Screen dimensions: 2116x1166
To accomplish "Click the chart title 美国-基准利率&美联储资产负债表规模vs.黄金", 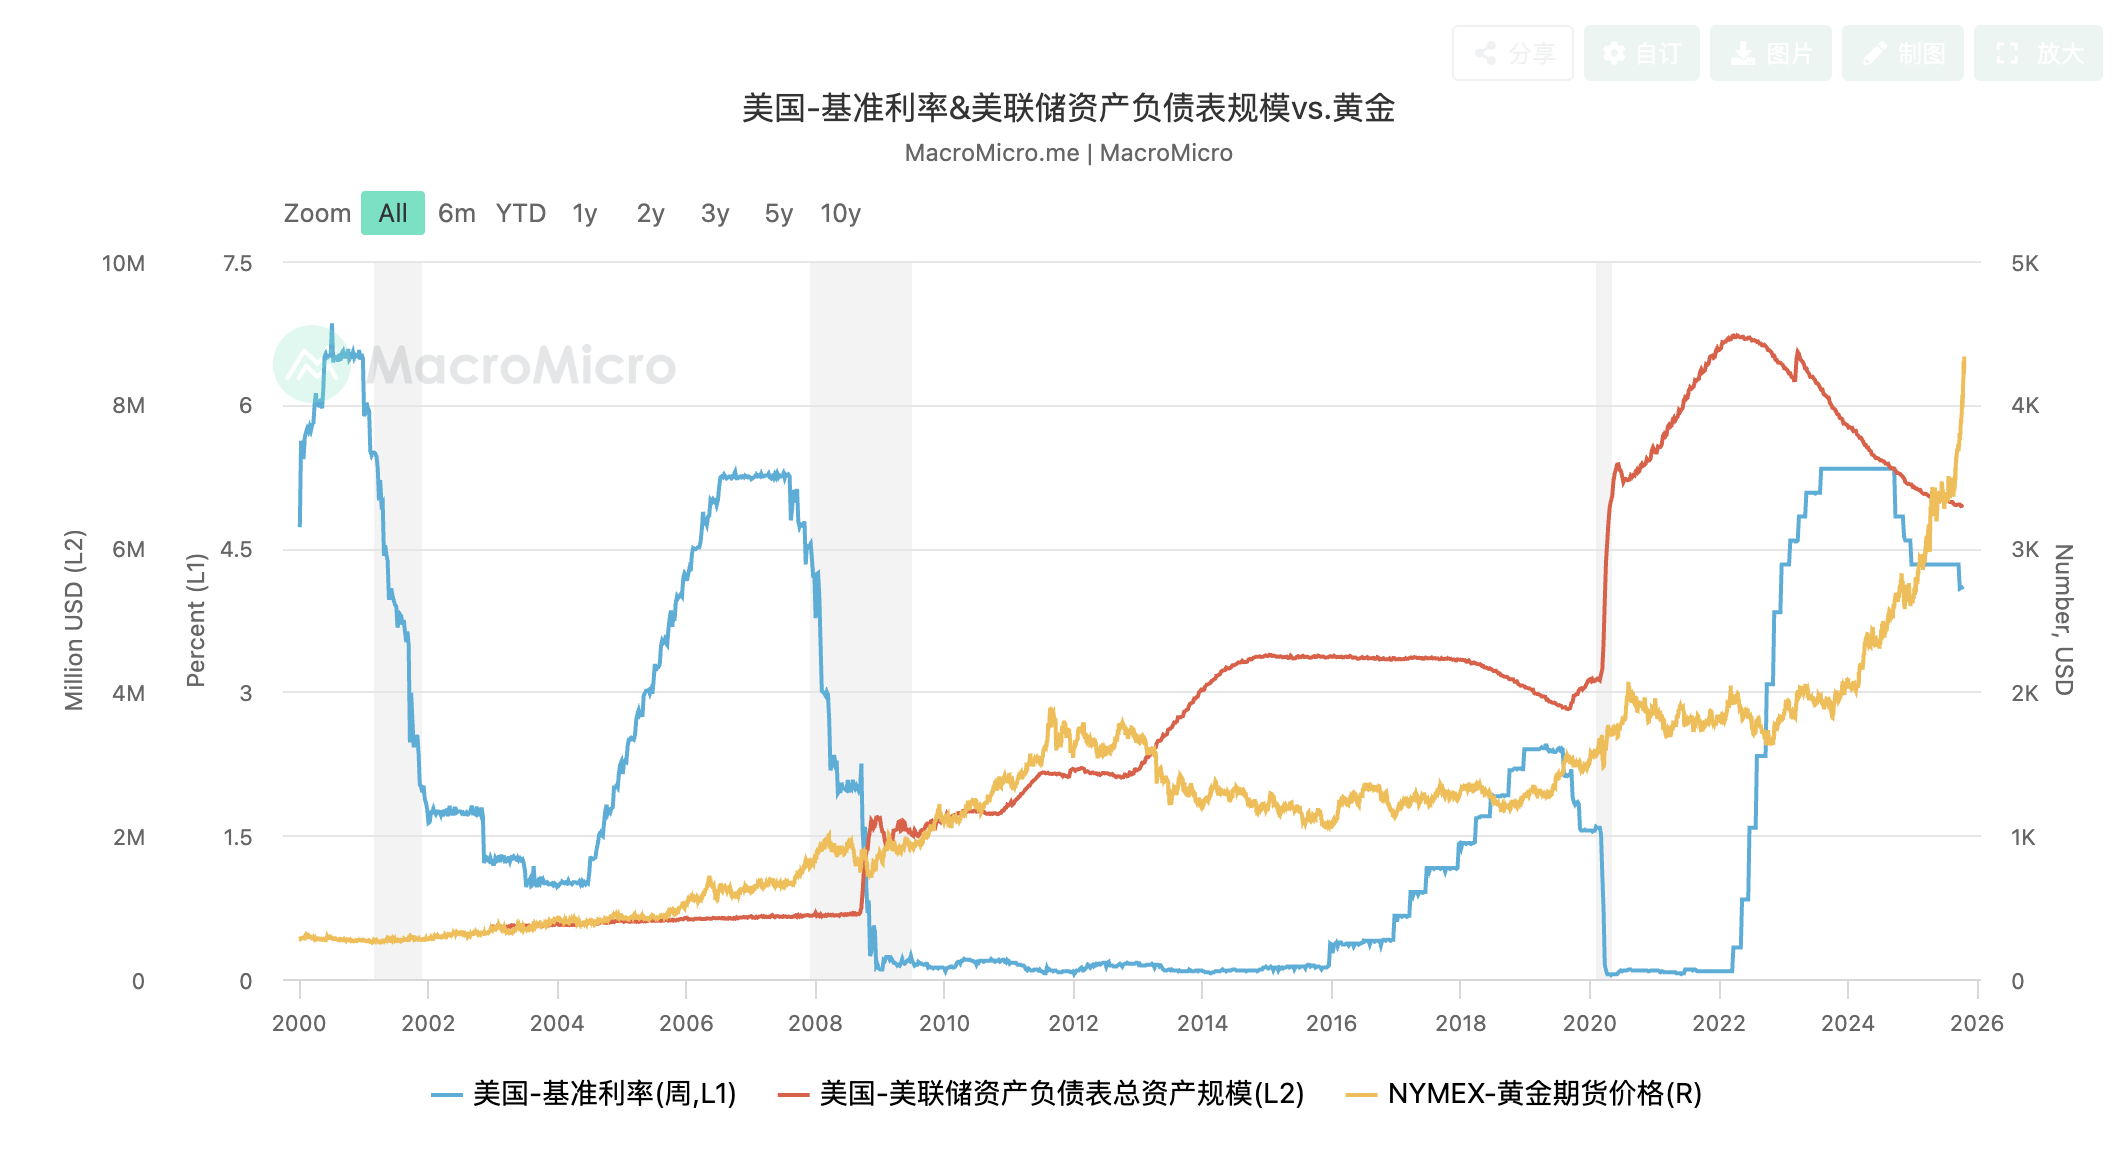I will click(1068, 108).
